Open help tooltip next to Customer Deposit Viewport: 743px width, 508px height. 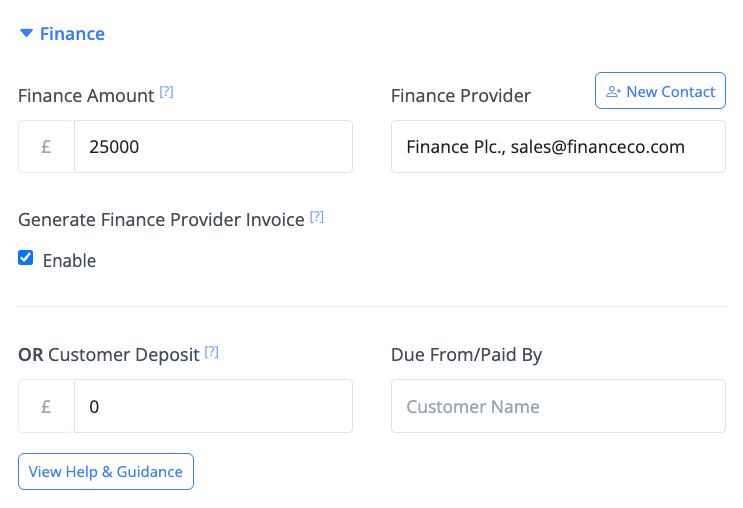tap(212, 352)
